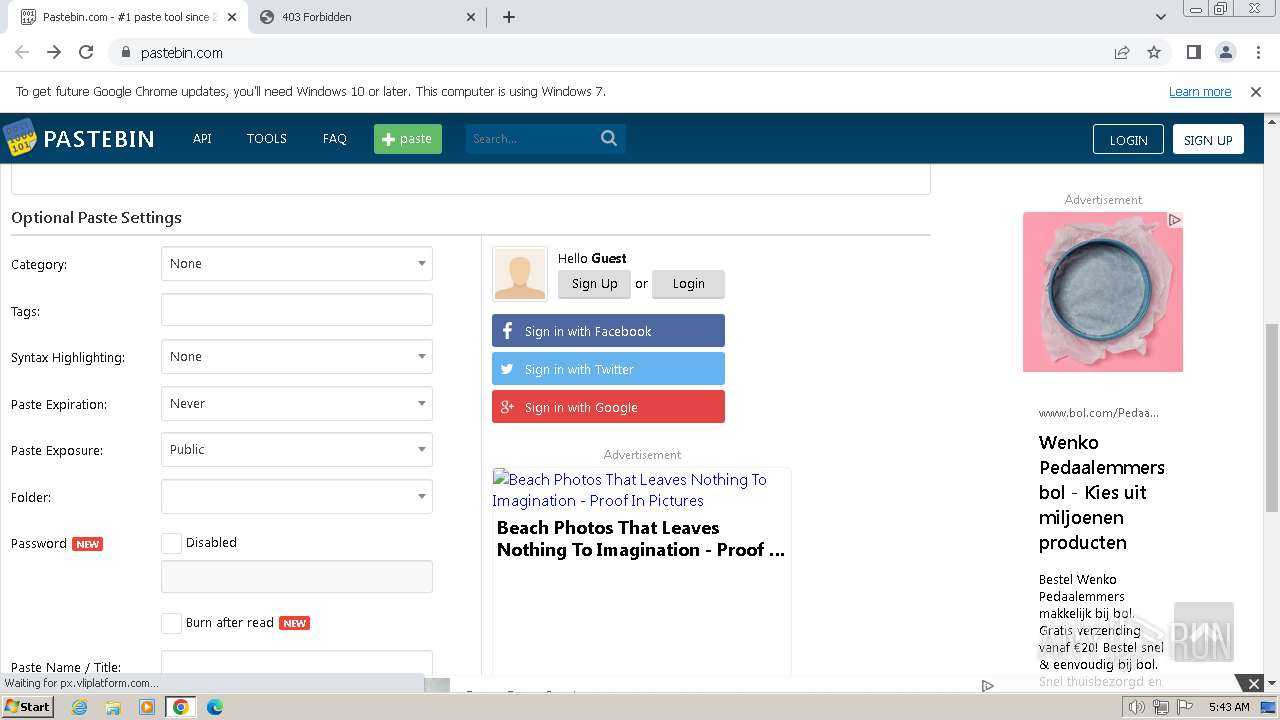Click the volume icon in system tray
Screen dimensions: 1280x720
pos(1136,707)
